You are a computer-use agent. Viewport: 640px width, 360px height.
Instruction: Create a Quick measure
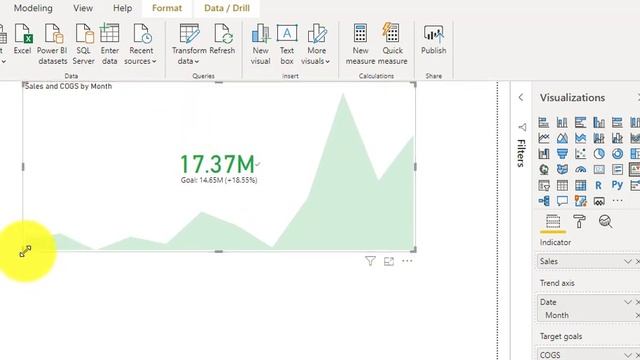pyautogui.click(x=392, y=44)
